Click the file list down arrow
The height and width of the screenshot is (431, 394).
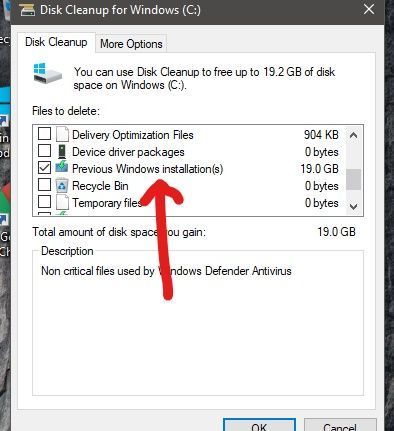coord(353,207)
